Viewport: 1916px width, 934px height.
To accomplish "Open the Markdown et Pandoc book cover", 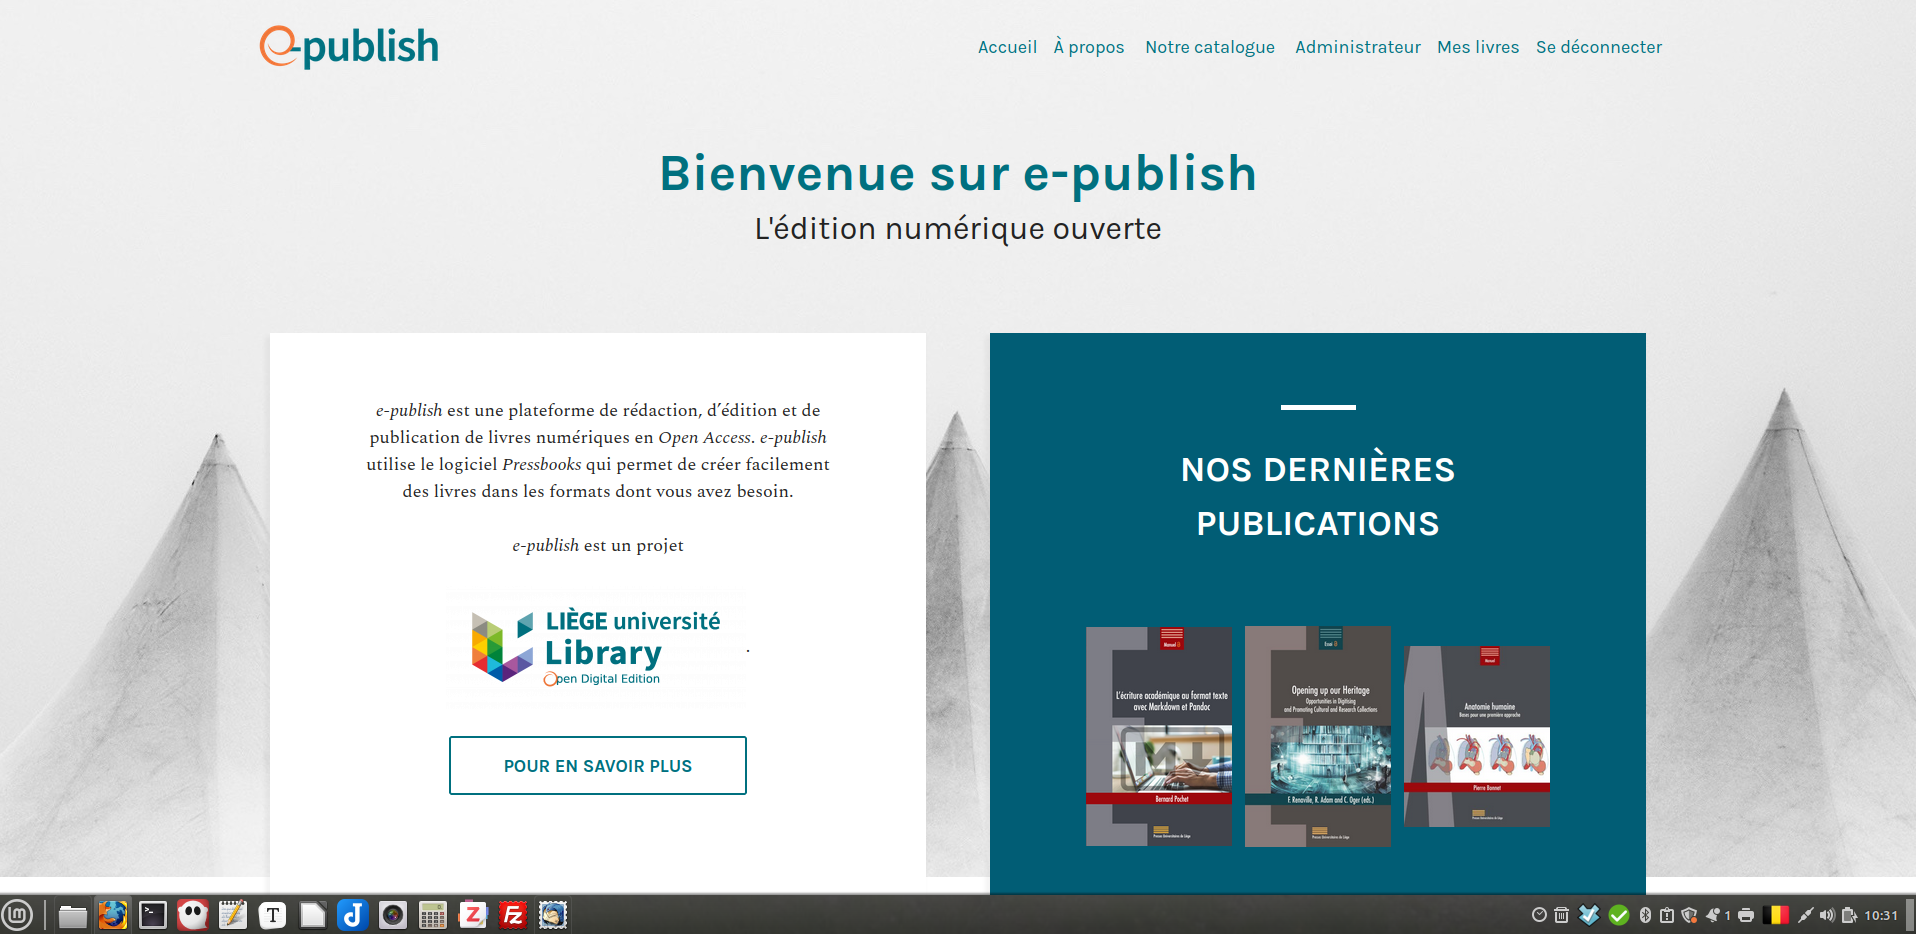I will [x=1158, y=736].
